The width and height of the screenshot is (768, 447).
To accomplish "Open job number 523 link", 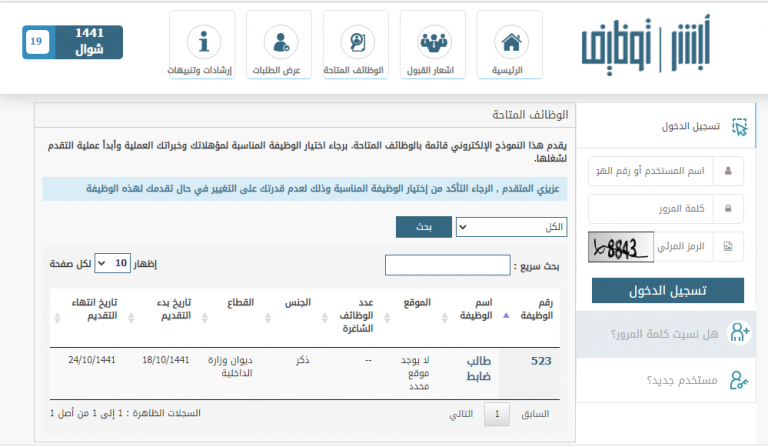I will 540,362.
